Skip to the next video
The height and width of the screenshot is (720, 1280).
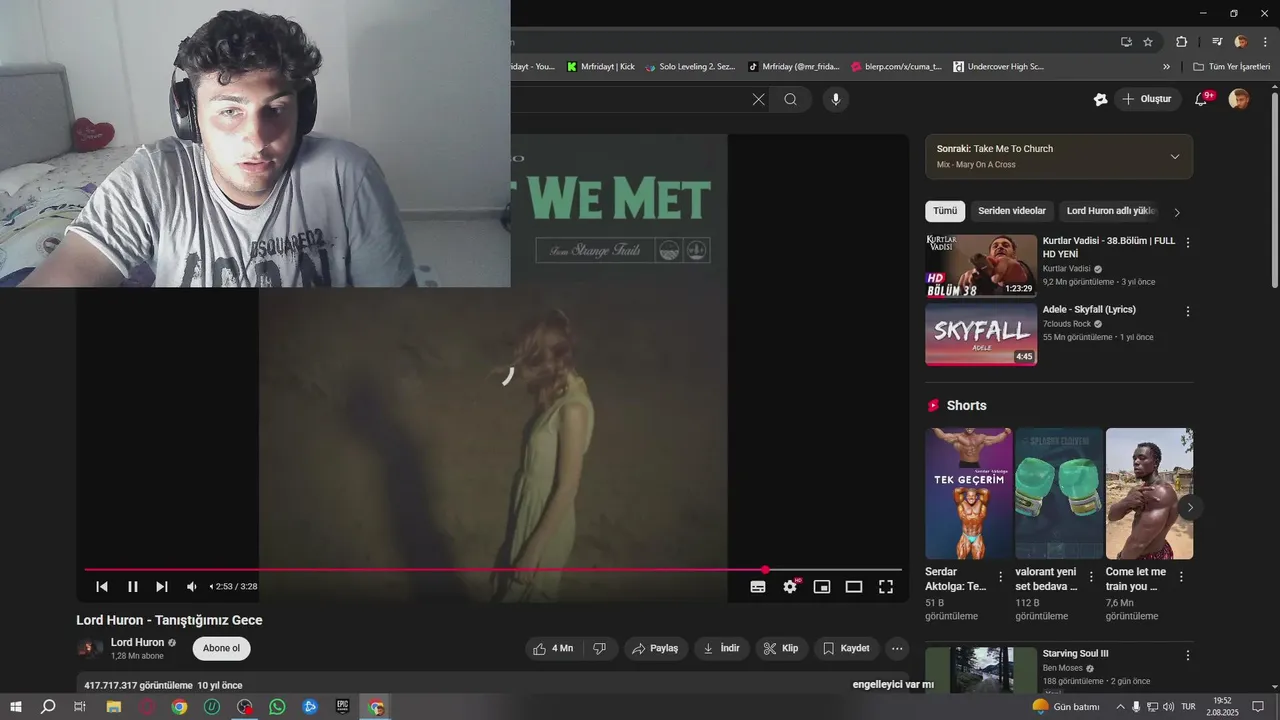162,587
